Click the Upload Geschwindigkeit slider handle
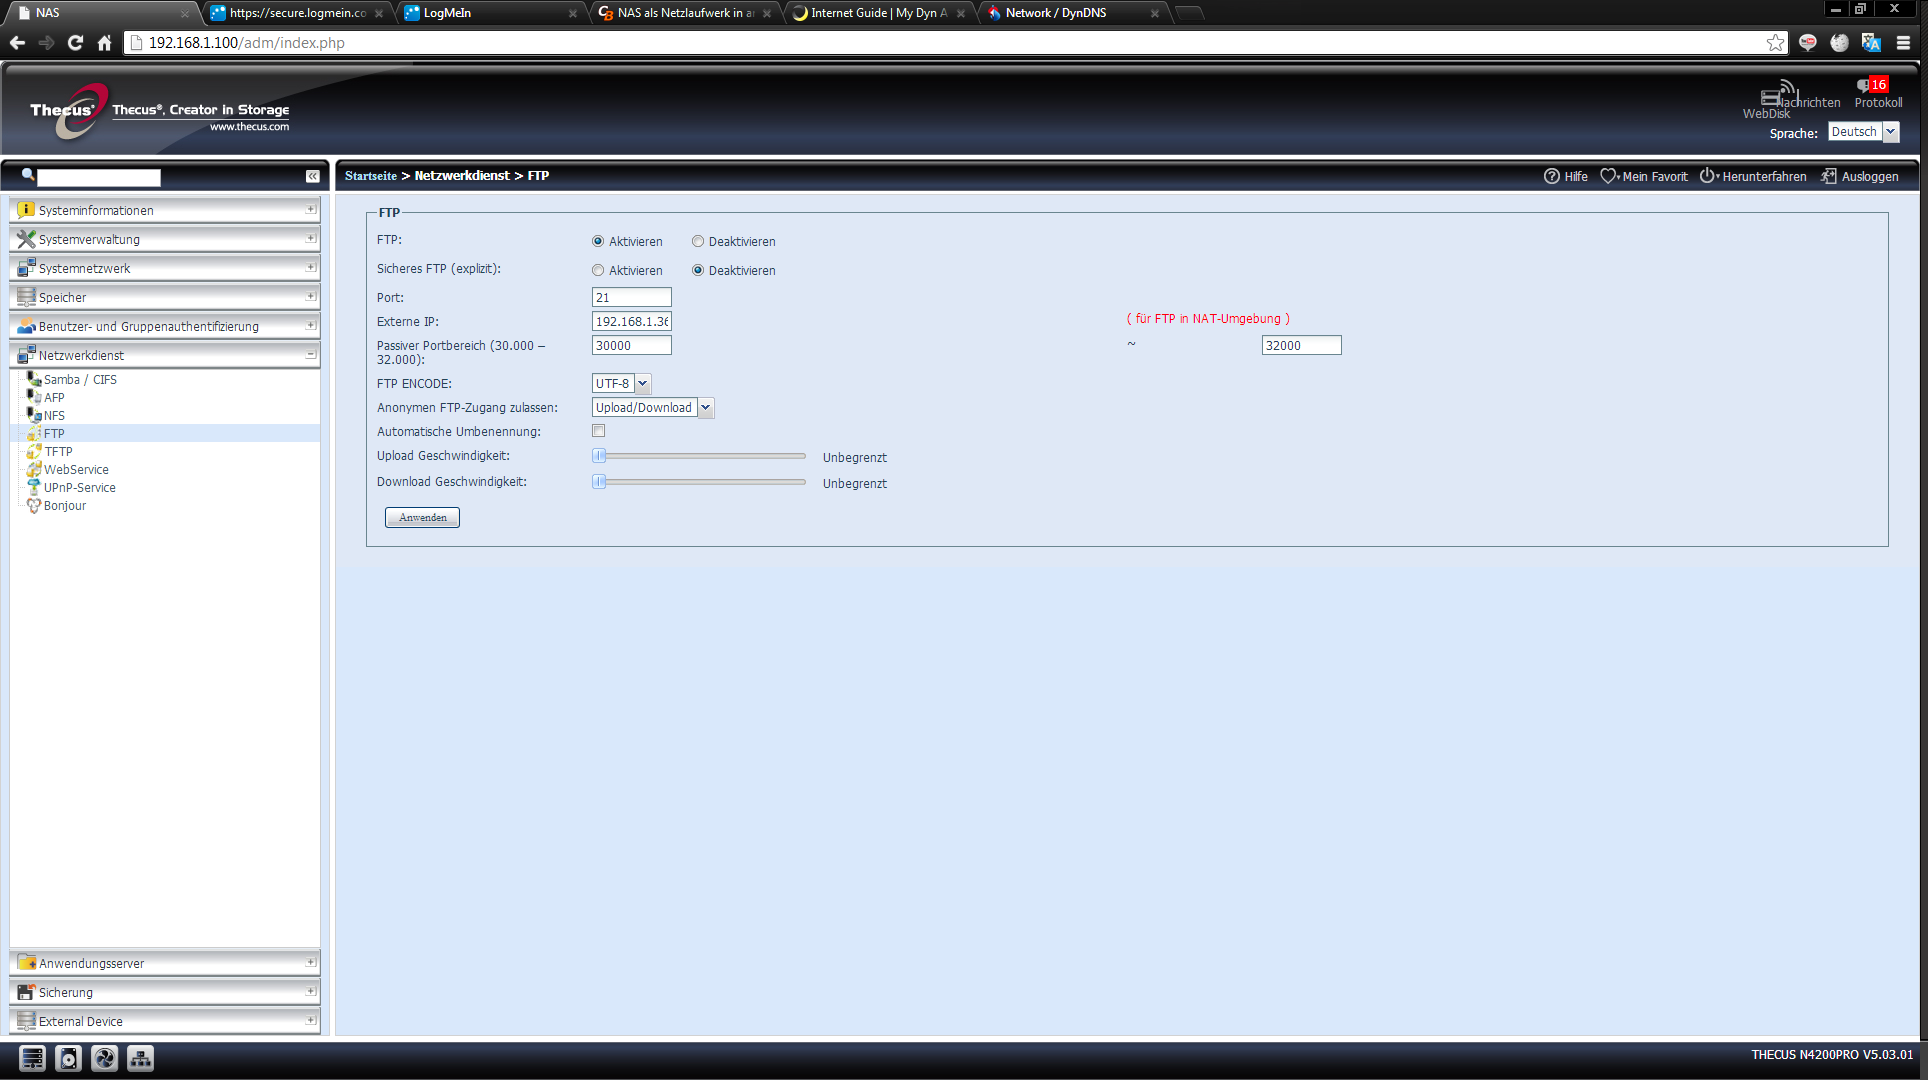This screenshot has width=1928, height=1080. pyautogui.click(x=599, y=456)
